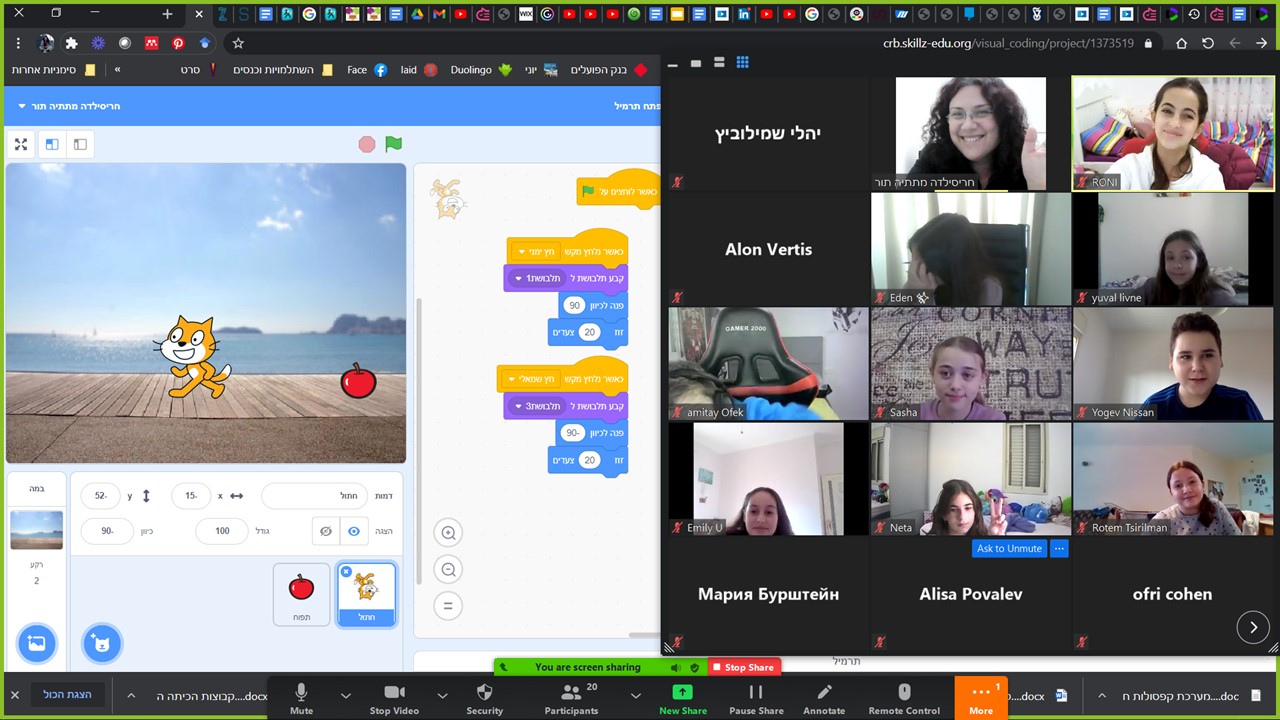Expand arrow next to Participants

[635, 695]
